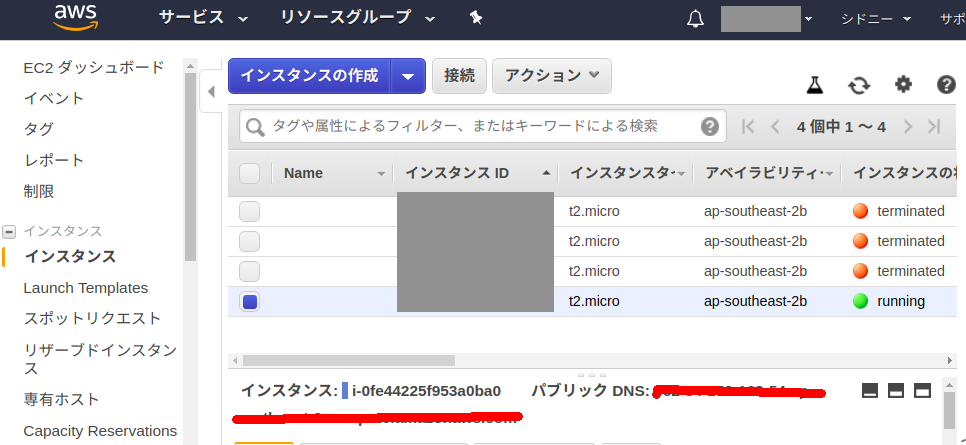Viewport: 966px width, 445px height.
Task: Check the first terminated instance row checkbox
Action: click(250, 211)
